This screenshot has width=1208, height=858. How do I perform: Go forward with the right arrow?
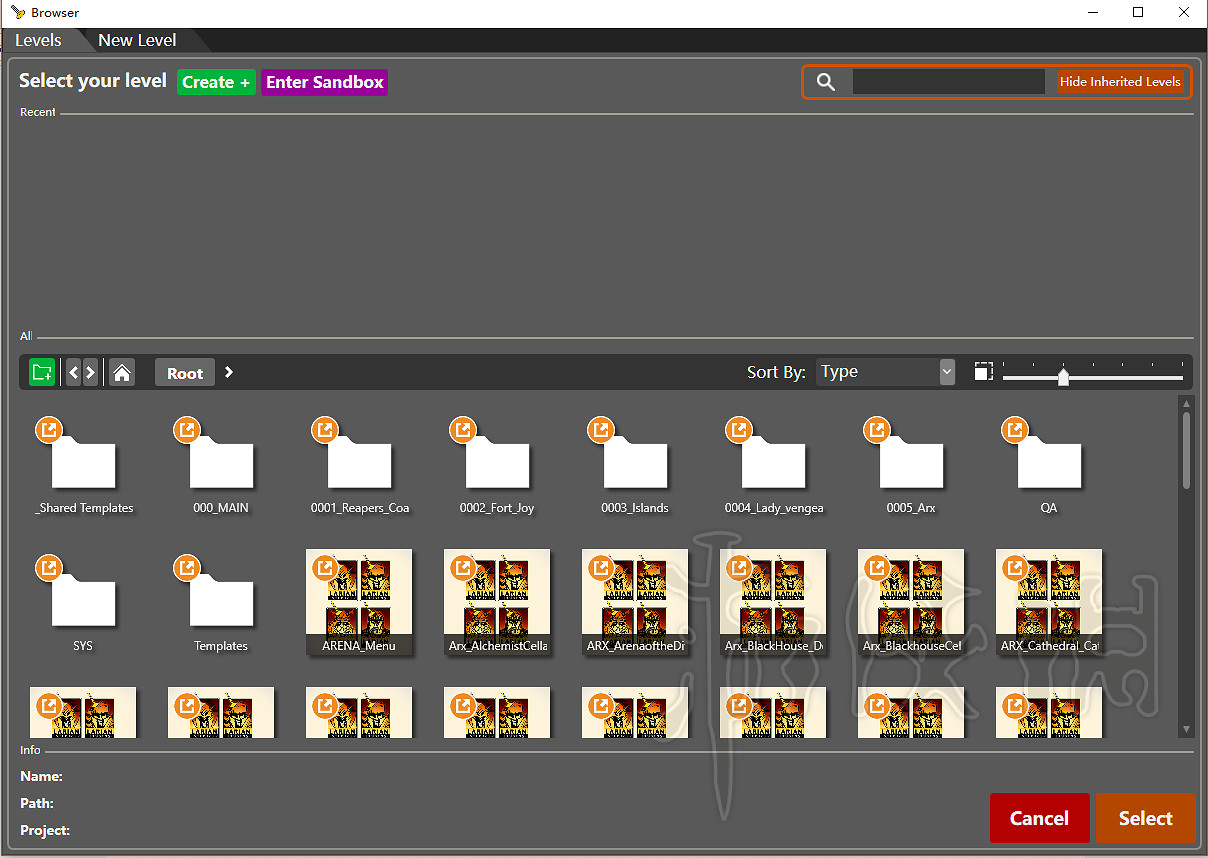click(91, 373)
